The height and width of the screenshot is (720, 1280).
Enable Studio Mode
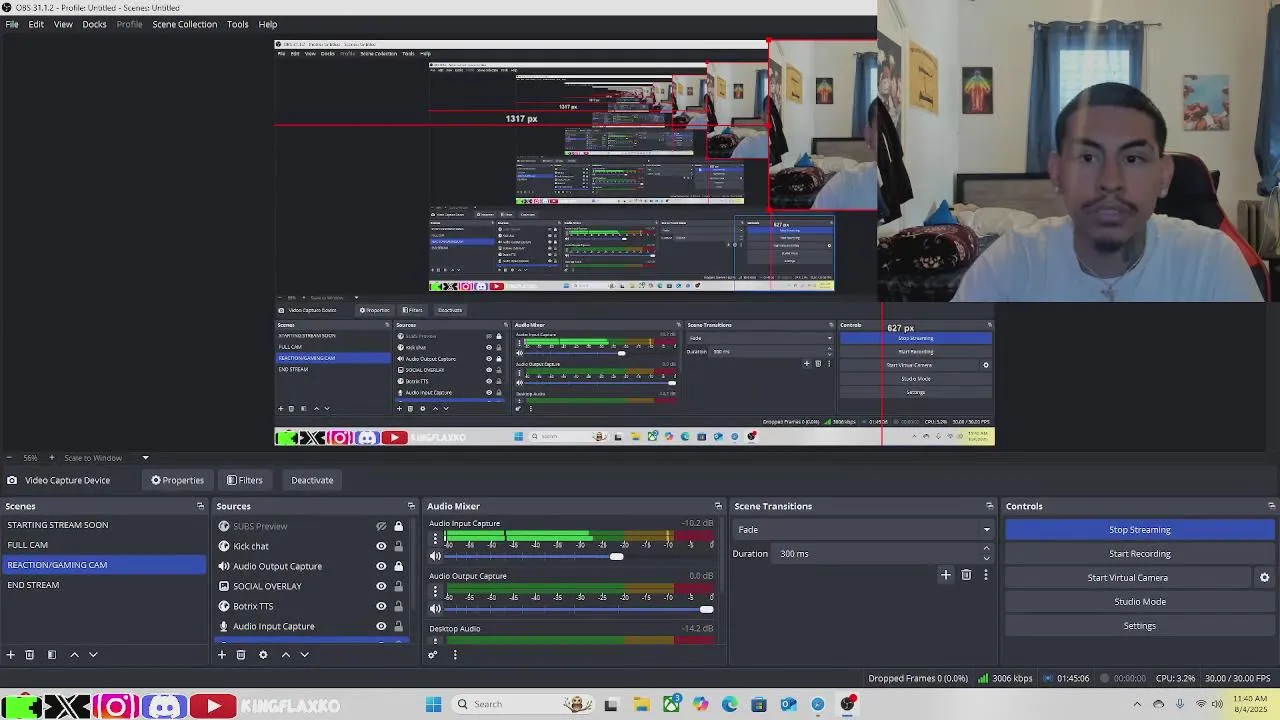pos(1140,602)
